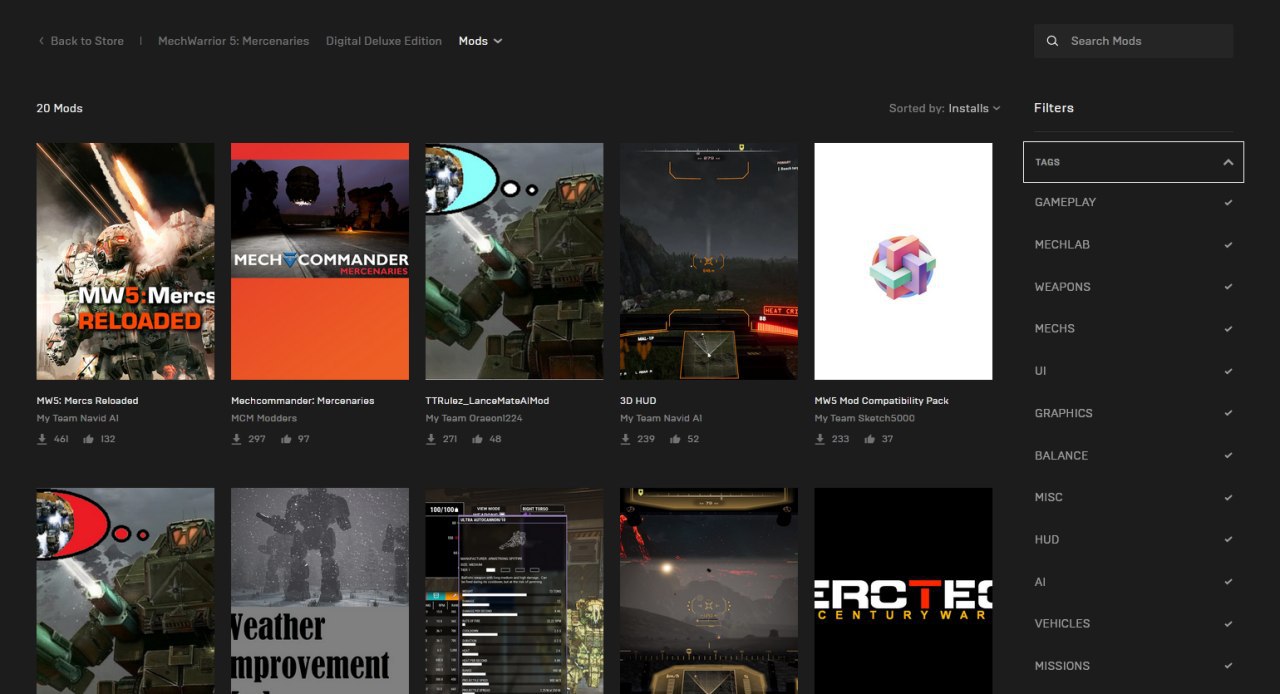Click author My Team Oraeon1224
This screenshot has width=1280, height=694.
473,418
